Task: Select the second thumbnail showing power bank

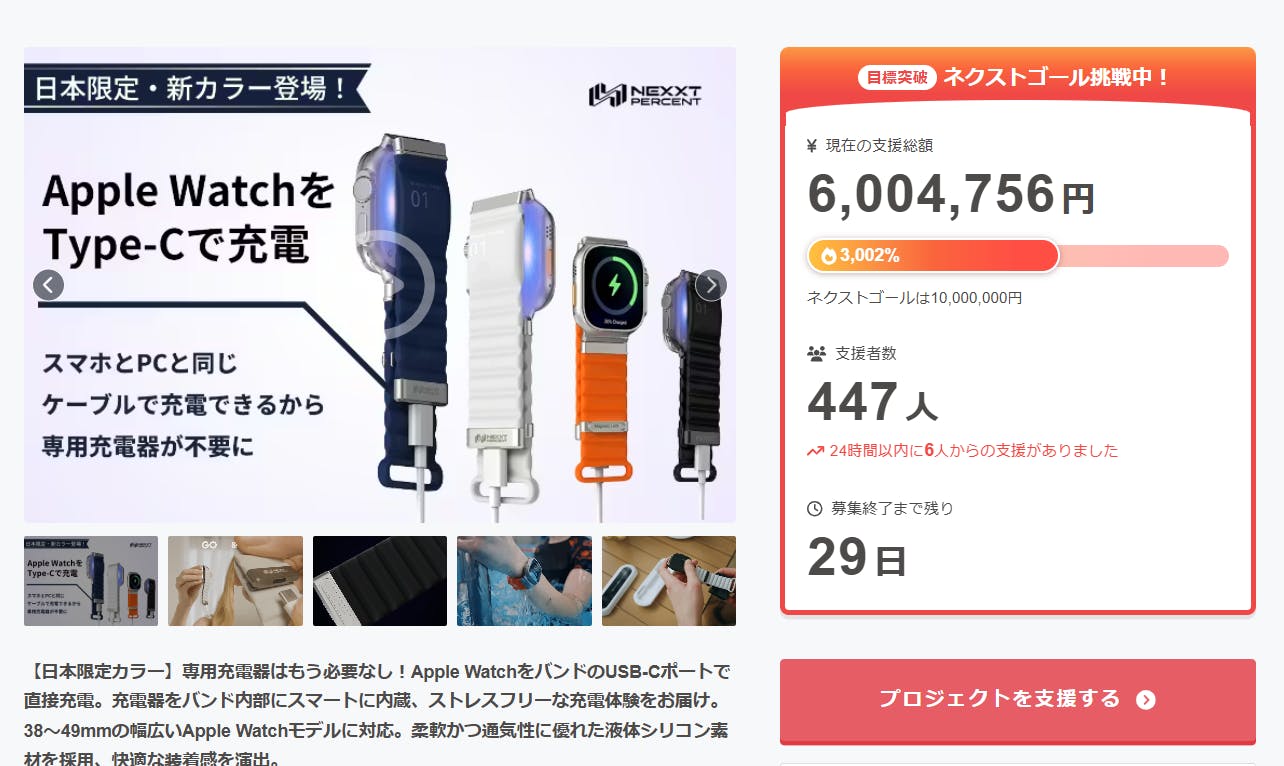Action: (x=235, y=581)
